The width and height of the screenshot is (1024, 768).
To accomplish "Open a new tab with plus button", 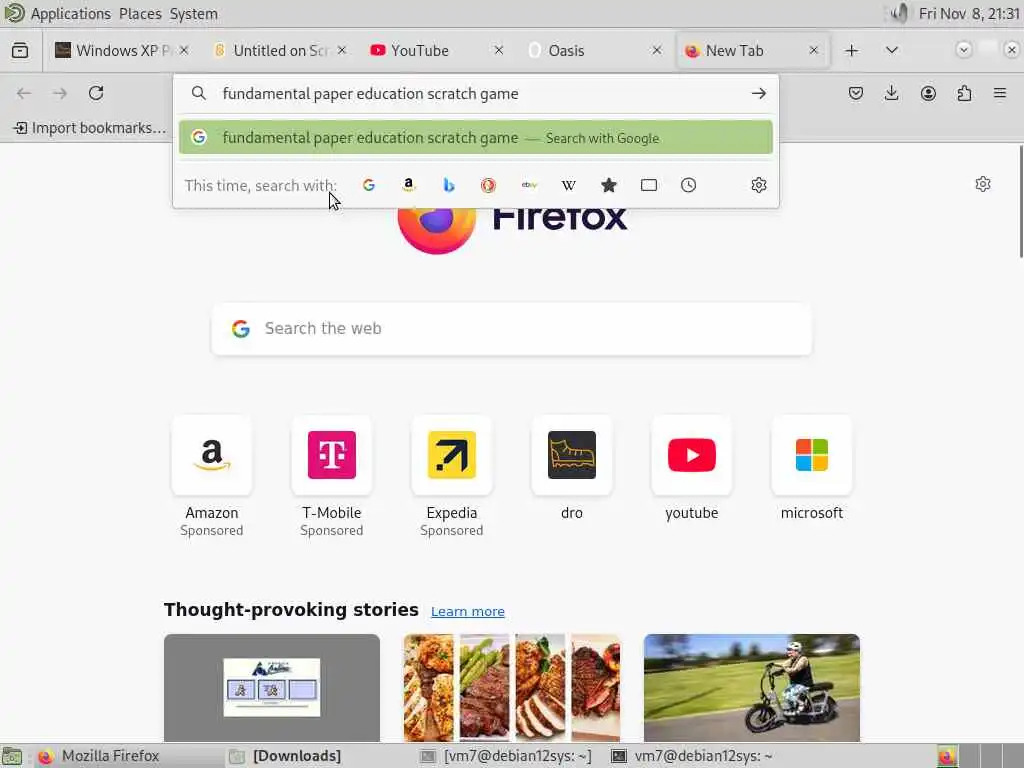I will (852, 50).
